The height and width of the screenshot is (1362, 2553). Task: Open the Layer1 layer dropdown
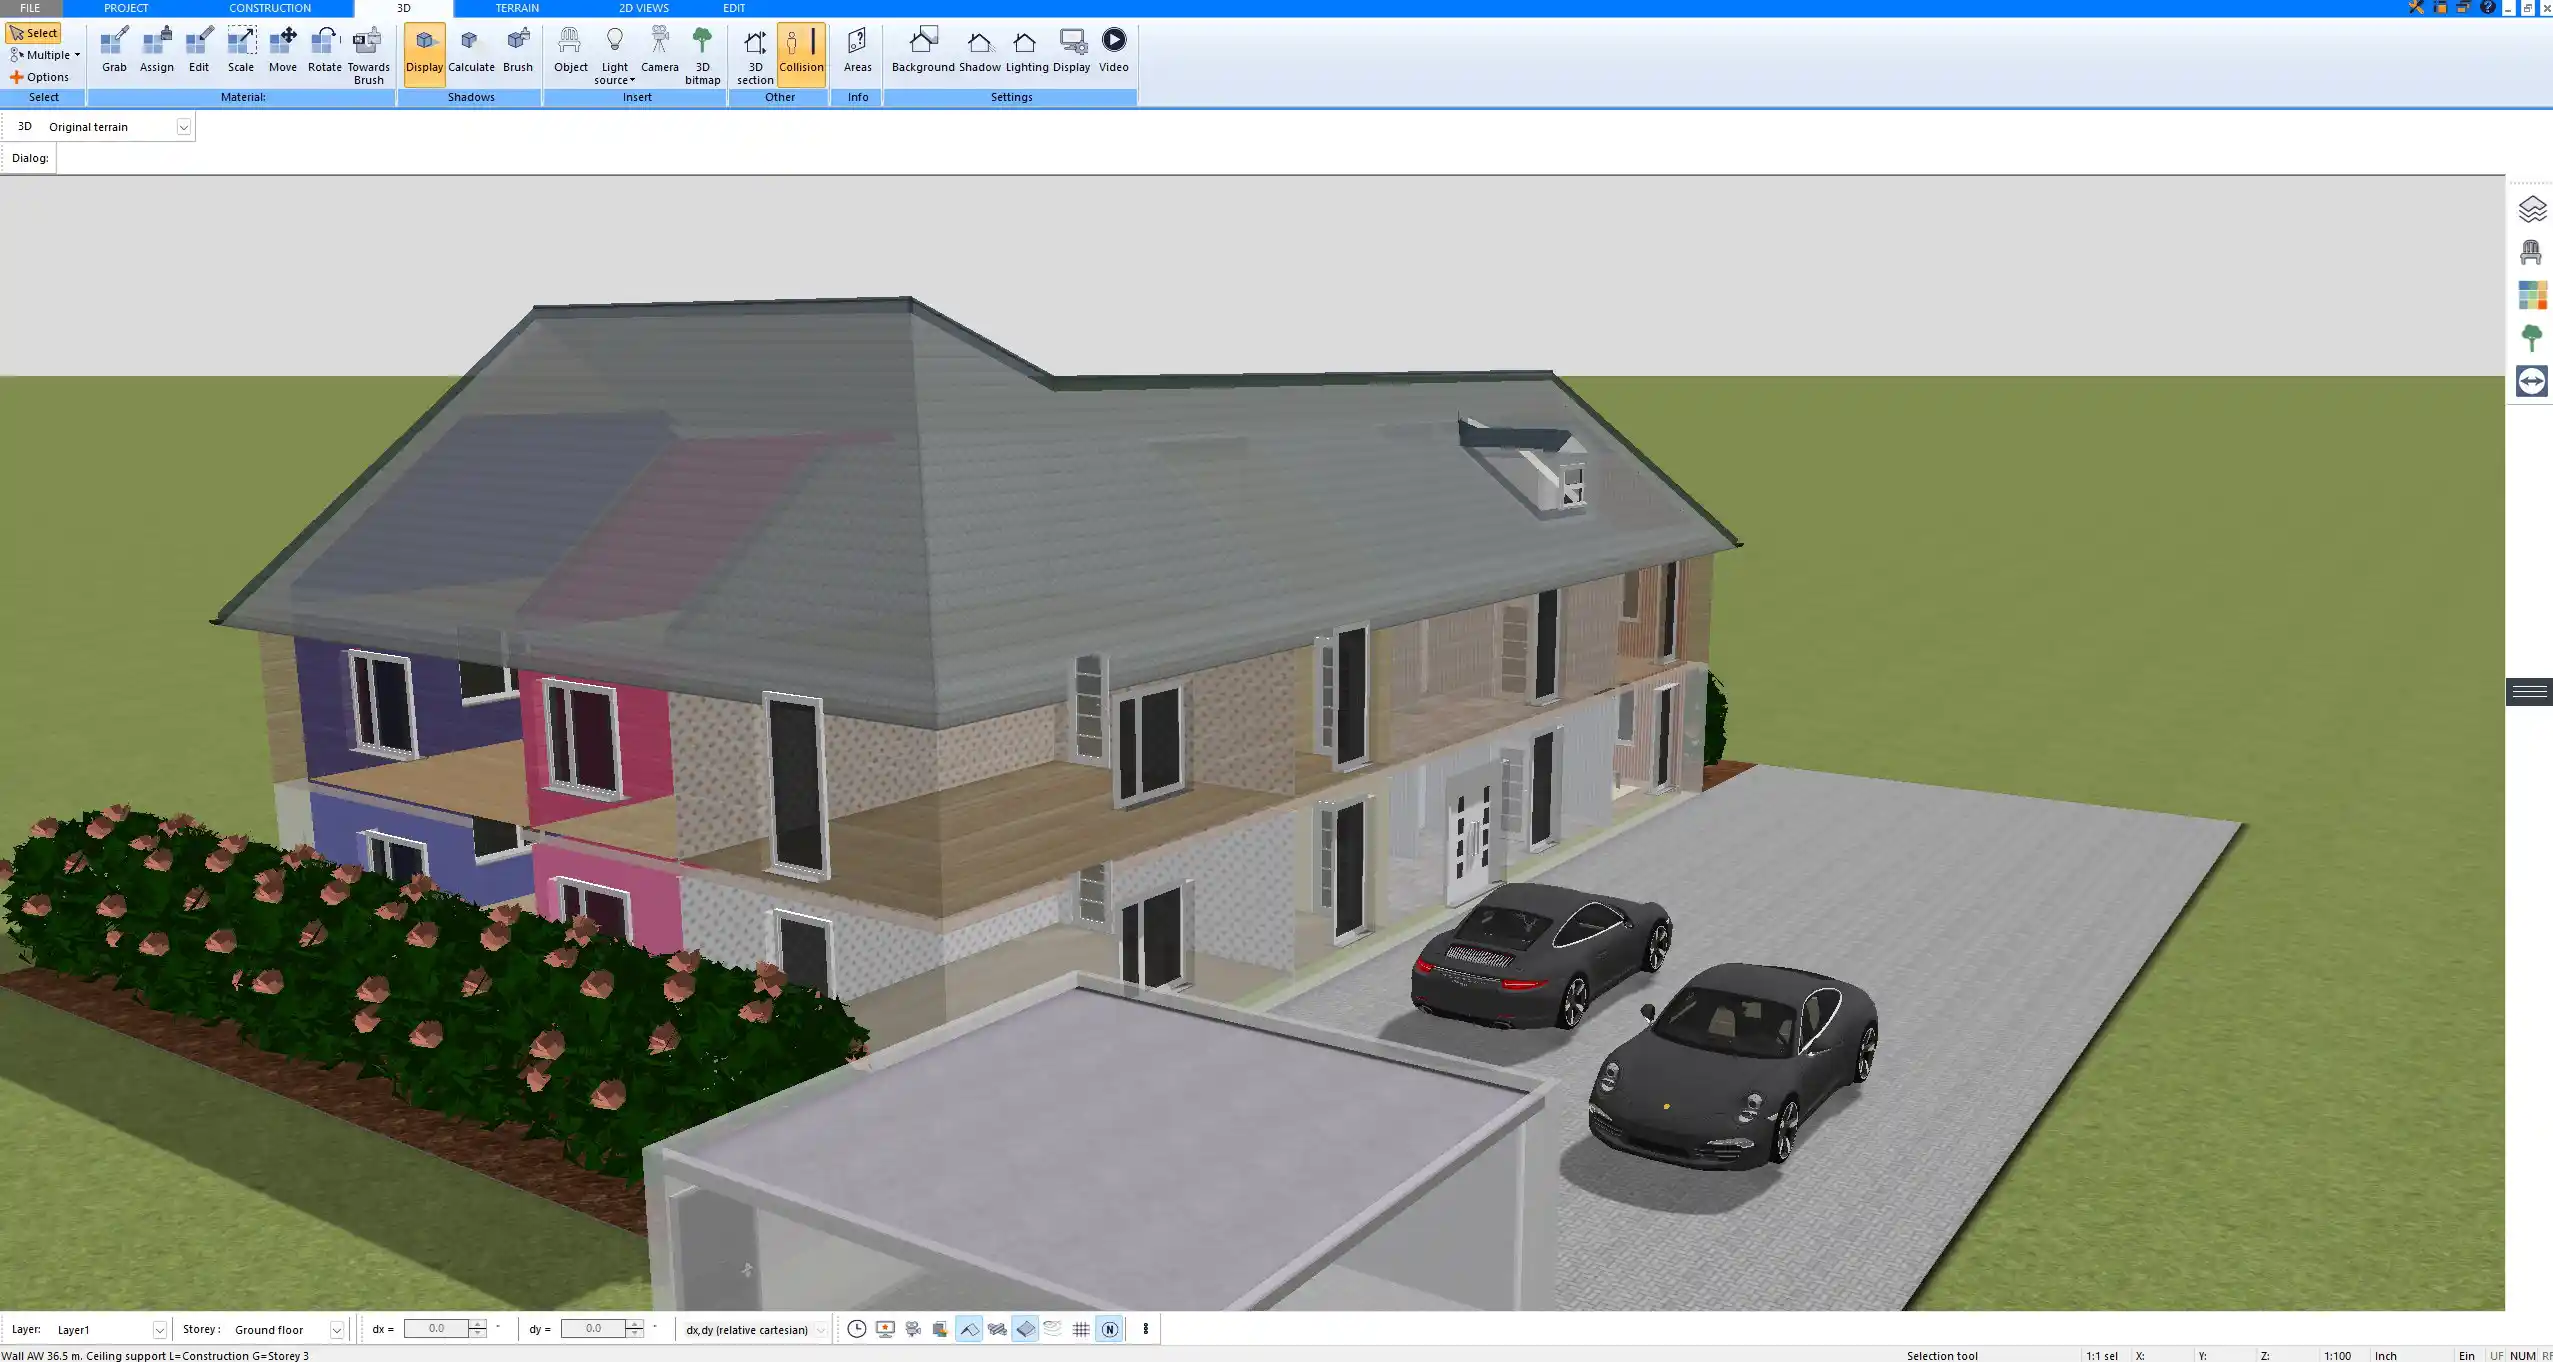[159, 1330]
